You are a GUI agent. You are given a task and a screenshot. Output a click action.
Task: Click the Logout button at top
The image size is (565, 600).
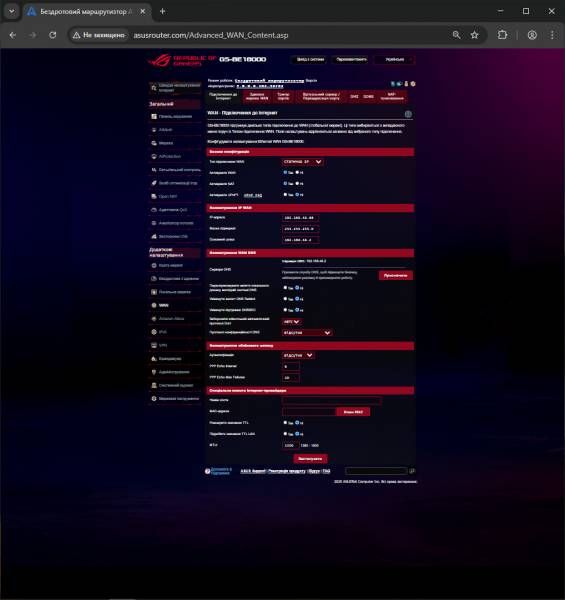310,60
